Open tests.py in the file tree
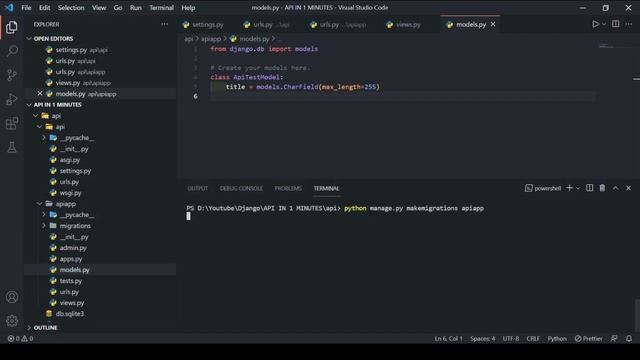 [x=71, y=281]
